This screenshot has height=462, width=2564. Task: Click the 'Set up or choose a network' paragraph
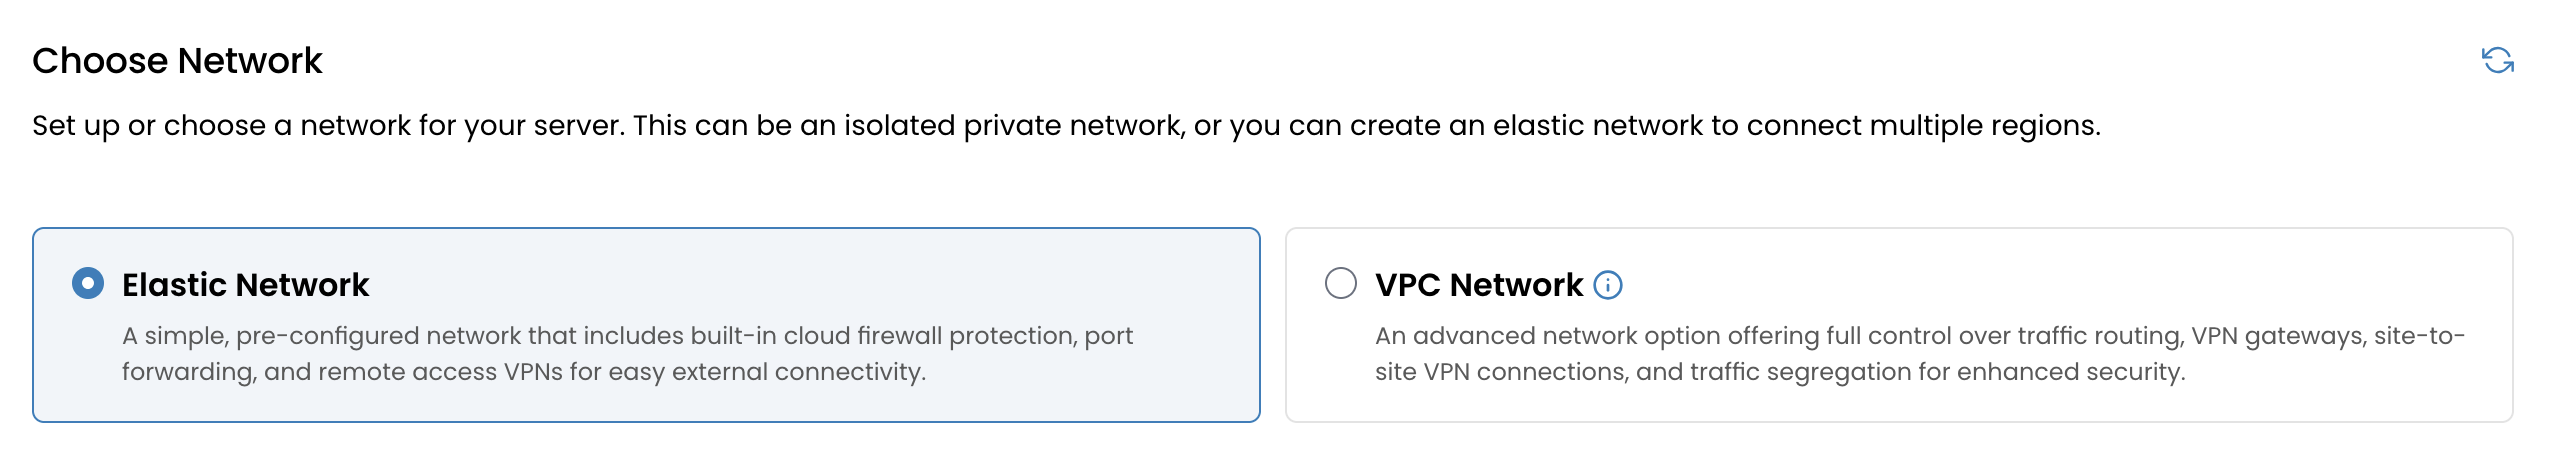(1066, 126)
